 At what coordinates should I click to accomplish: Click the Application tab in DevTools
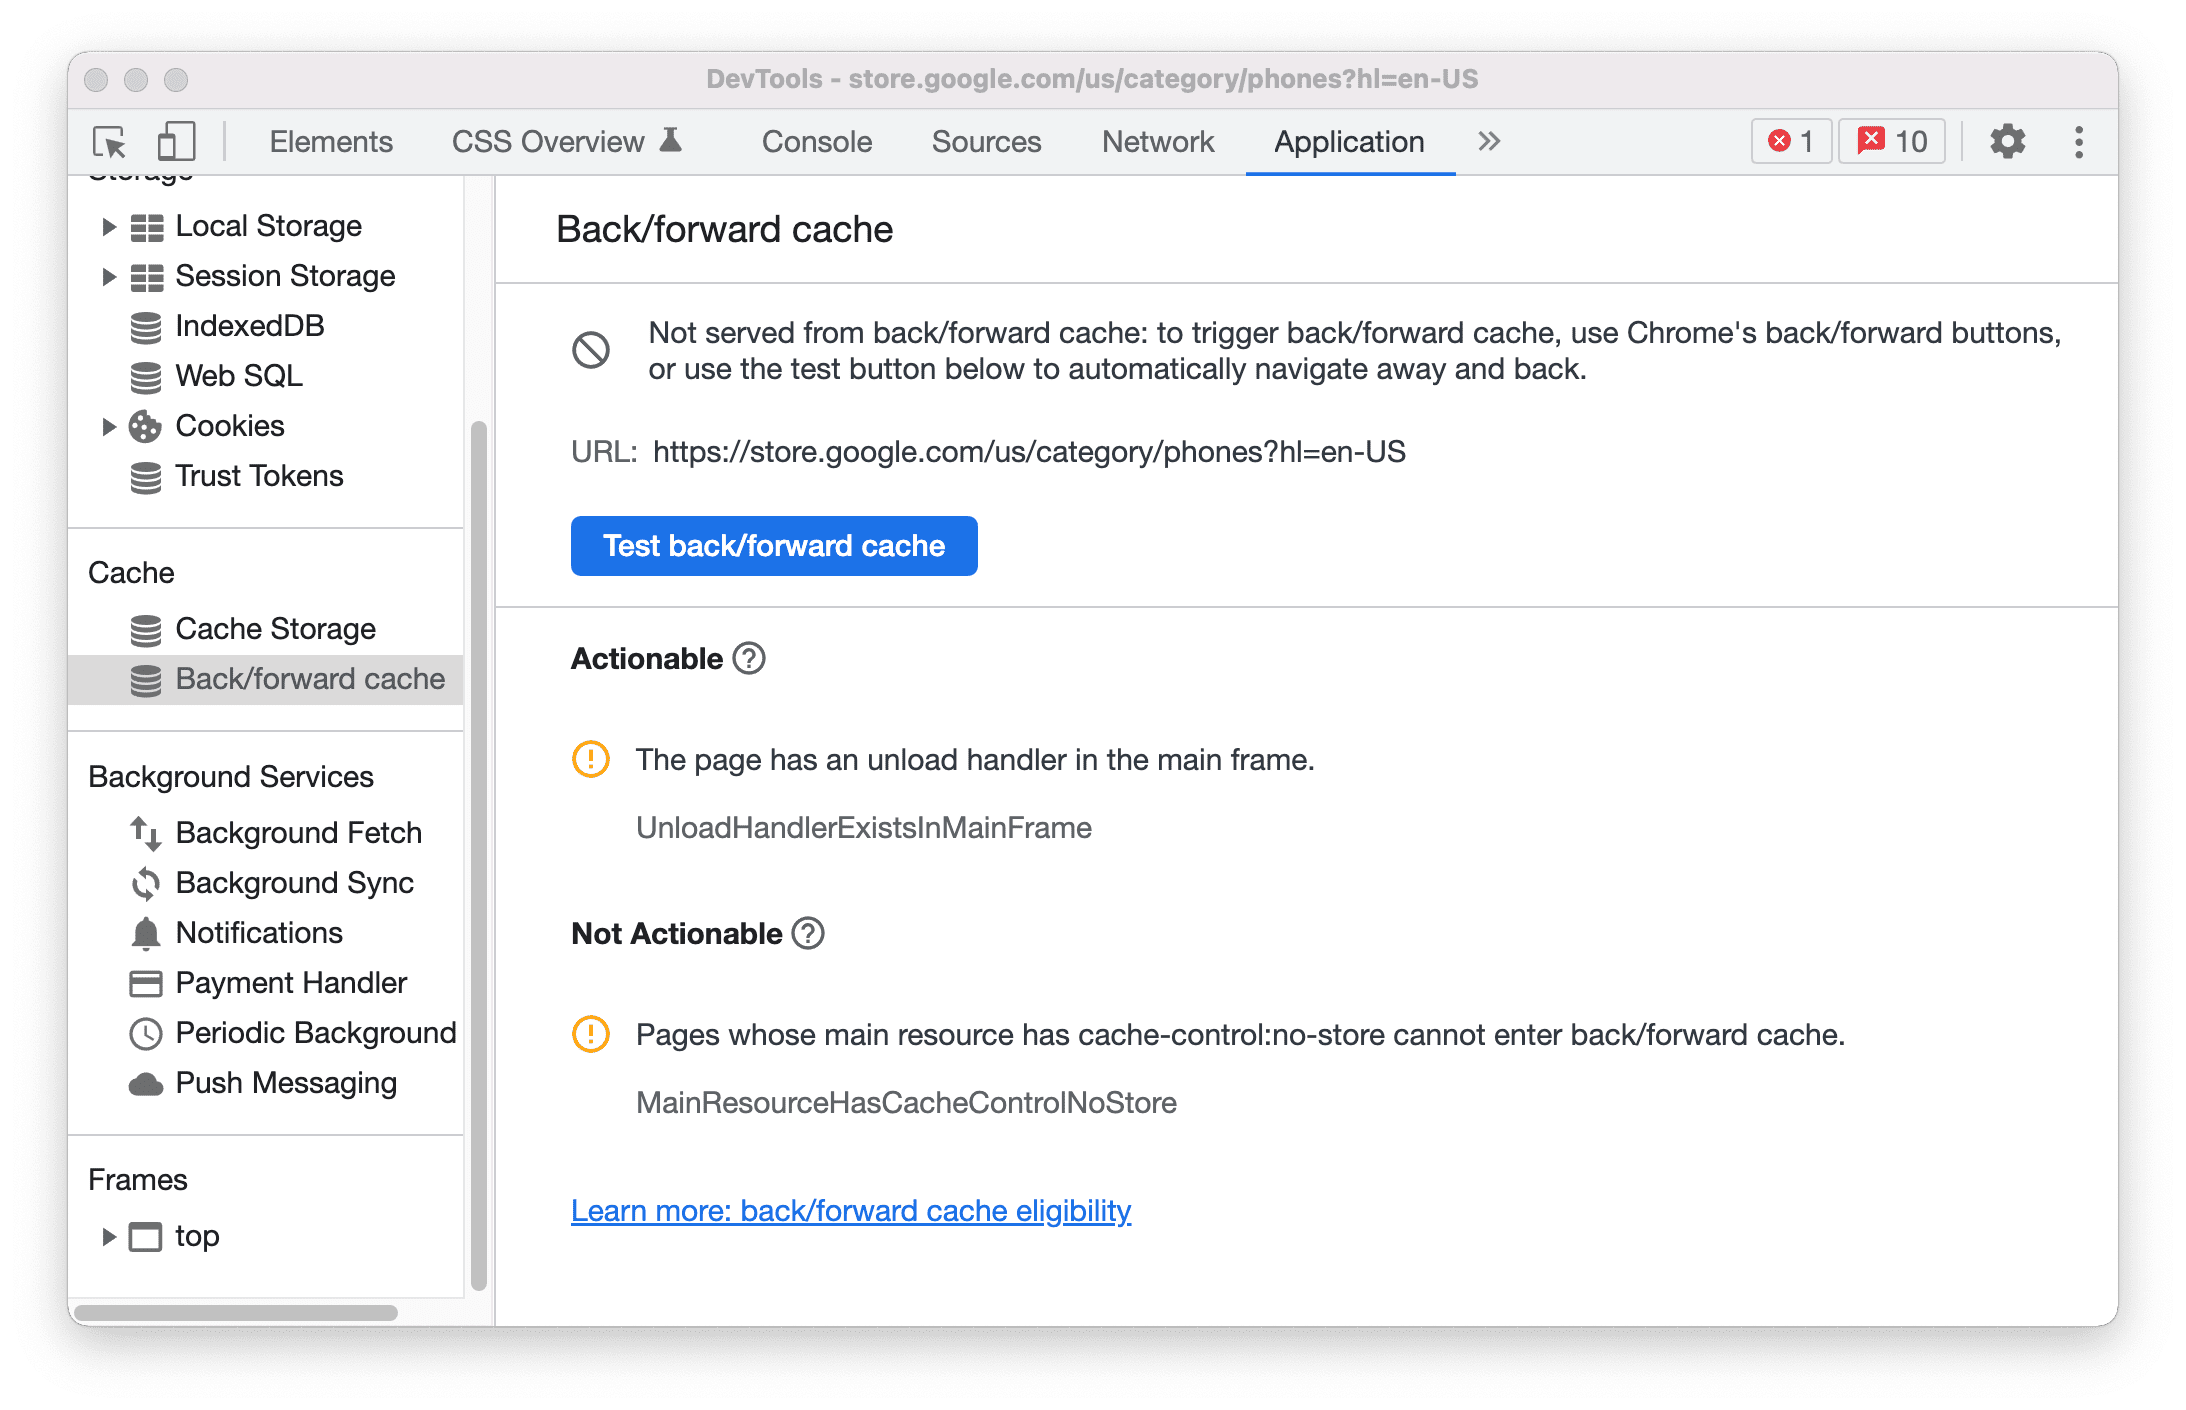pyautogui.click(x=1345, y=142)
